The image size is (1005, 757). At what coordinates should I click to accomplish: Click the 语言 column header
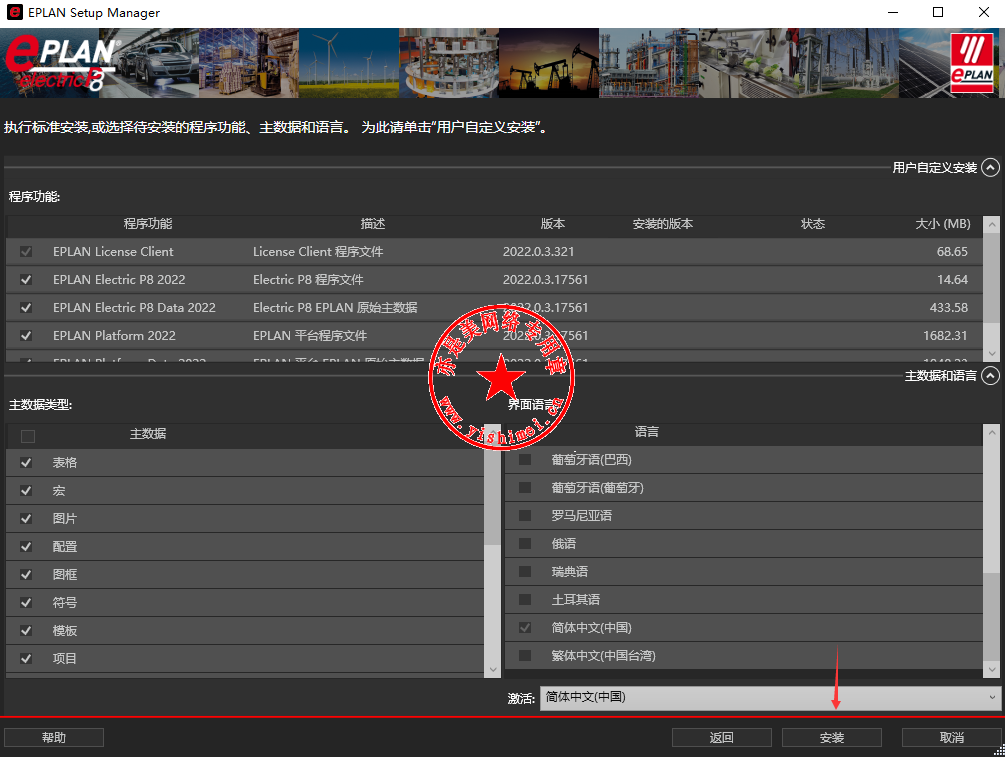click(x=647, y=432)
